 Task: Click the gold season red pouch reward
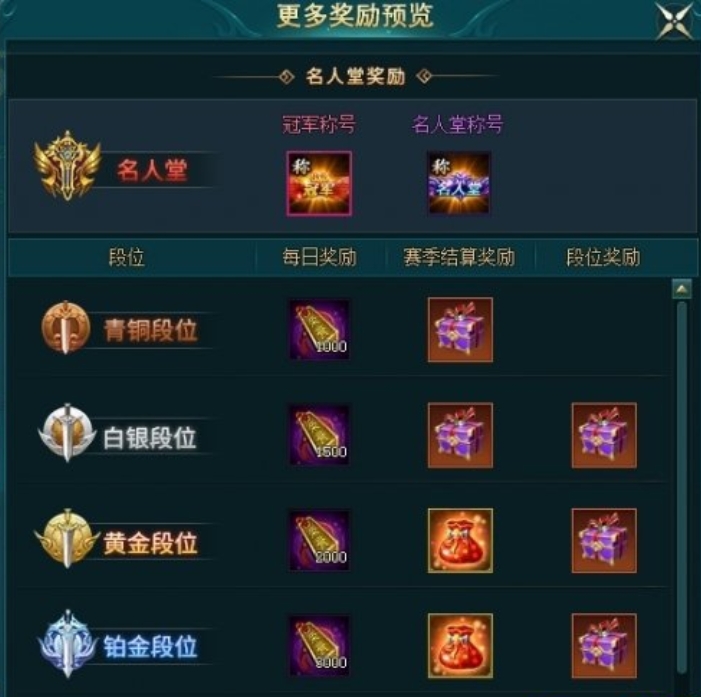click(x=460, y=541)
